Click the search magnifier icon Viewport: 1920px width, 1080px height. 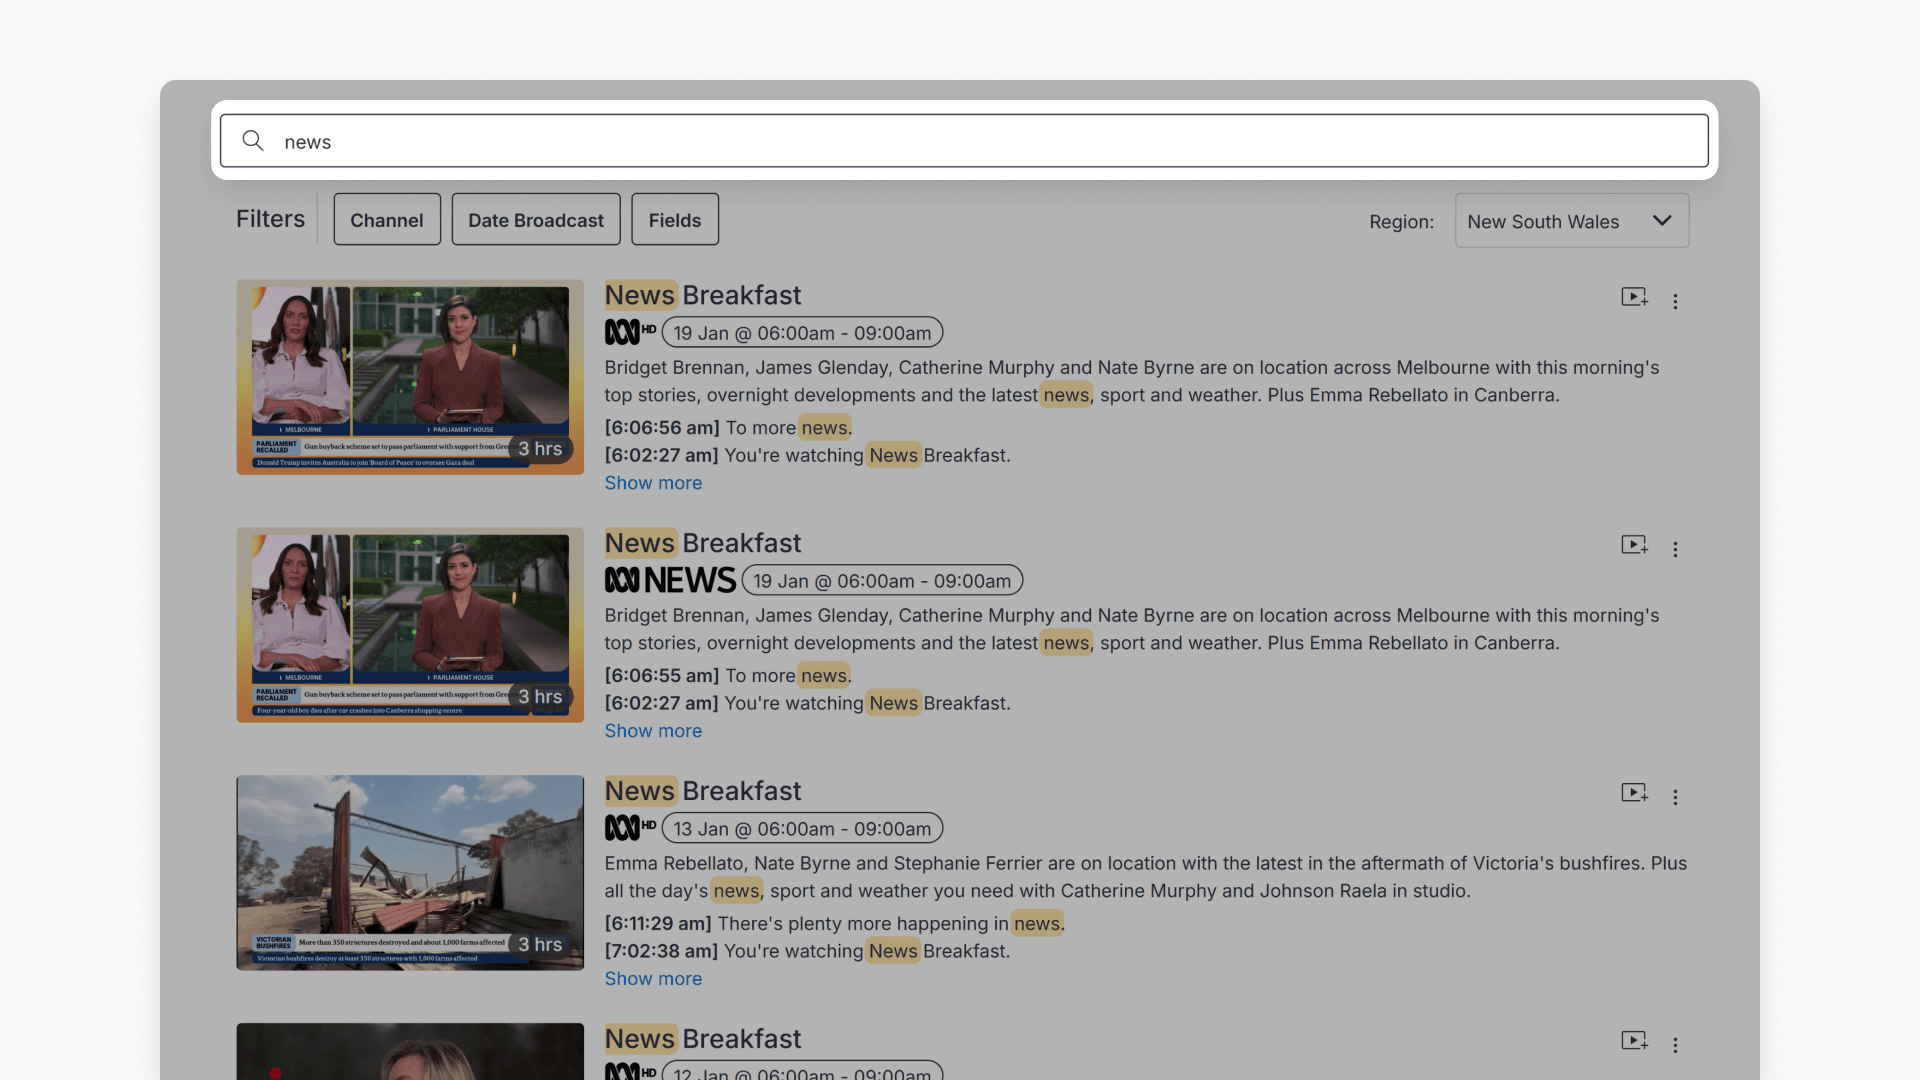253,141
